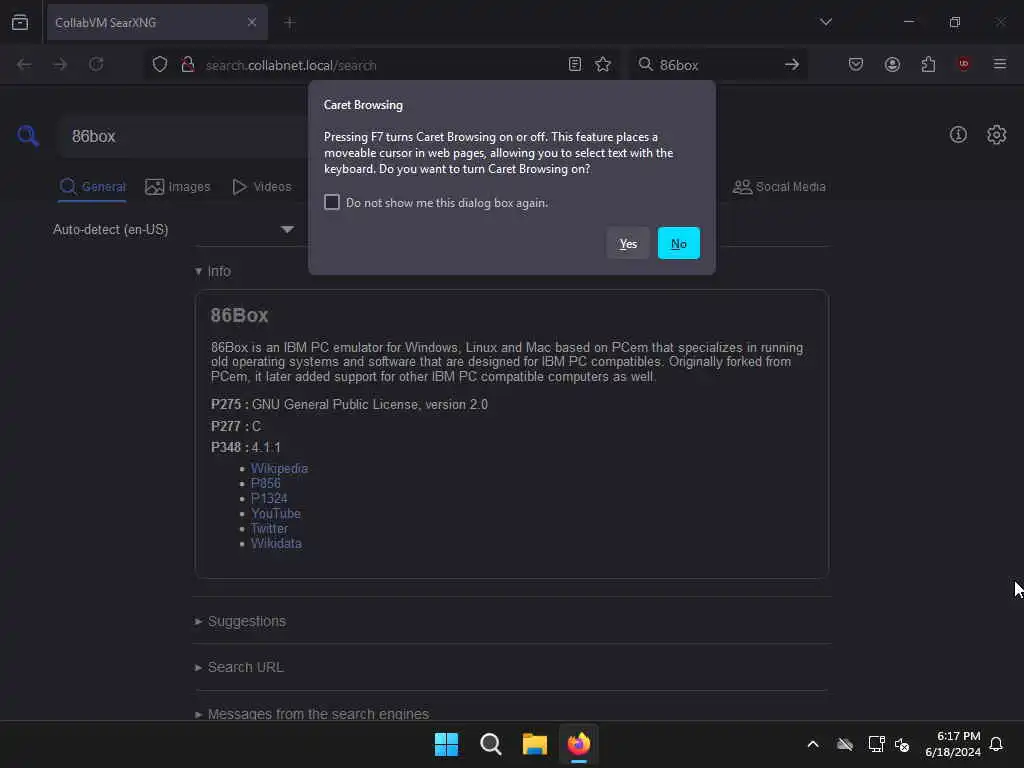Screen dimensions: 1024x768
Task: Open the YouTube link for 86Box
Action: (276, 513)
